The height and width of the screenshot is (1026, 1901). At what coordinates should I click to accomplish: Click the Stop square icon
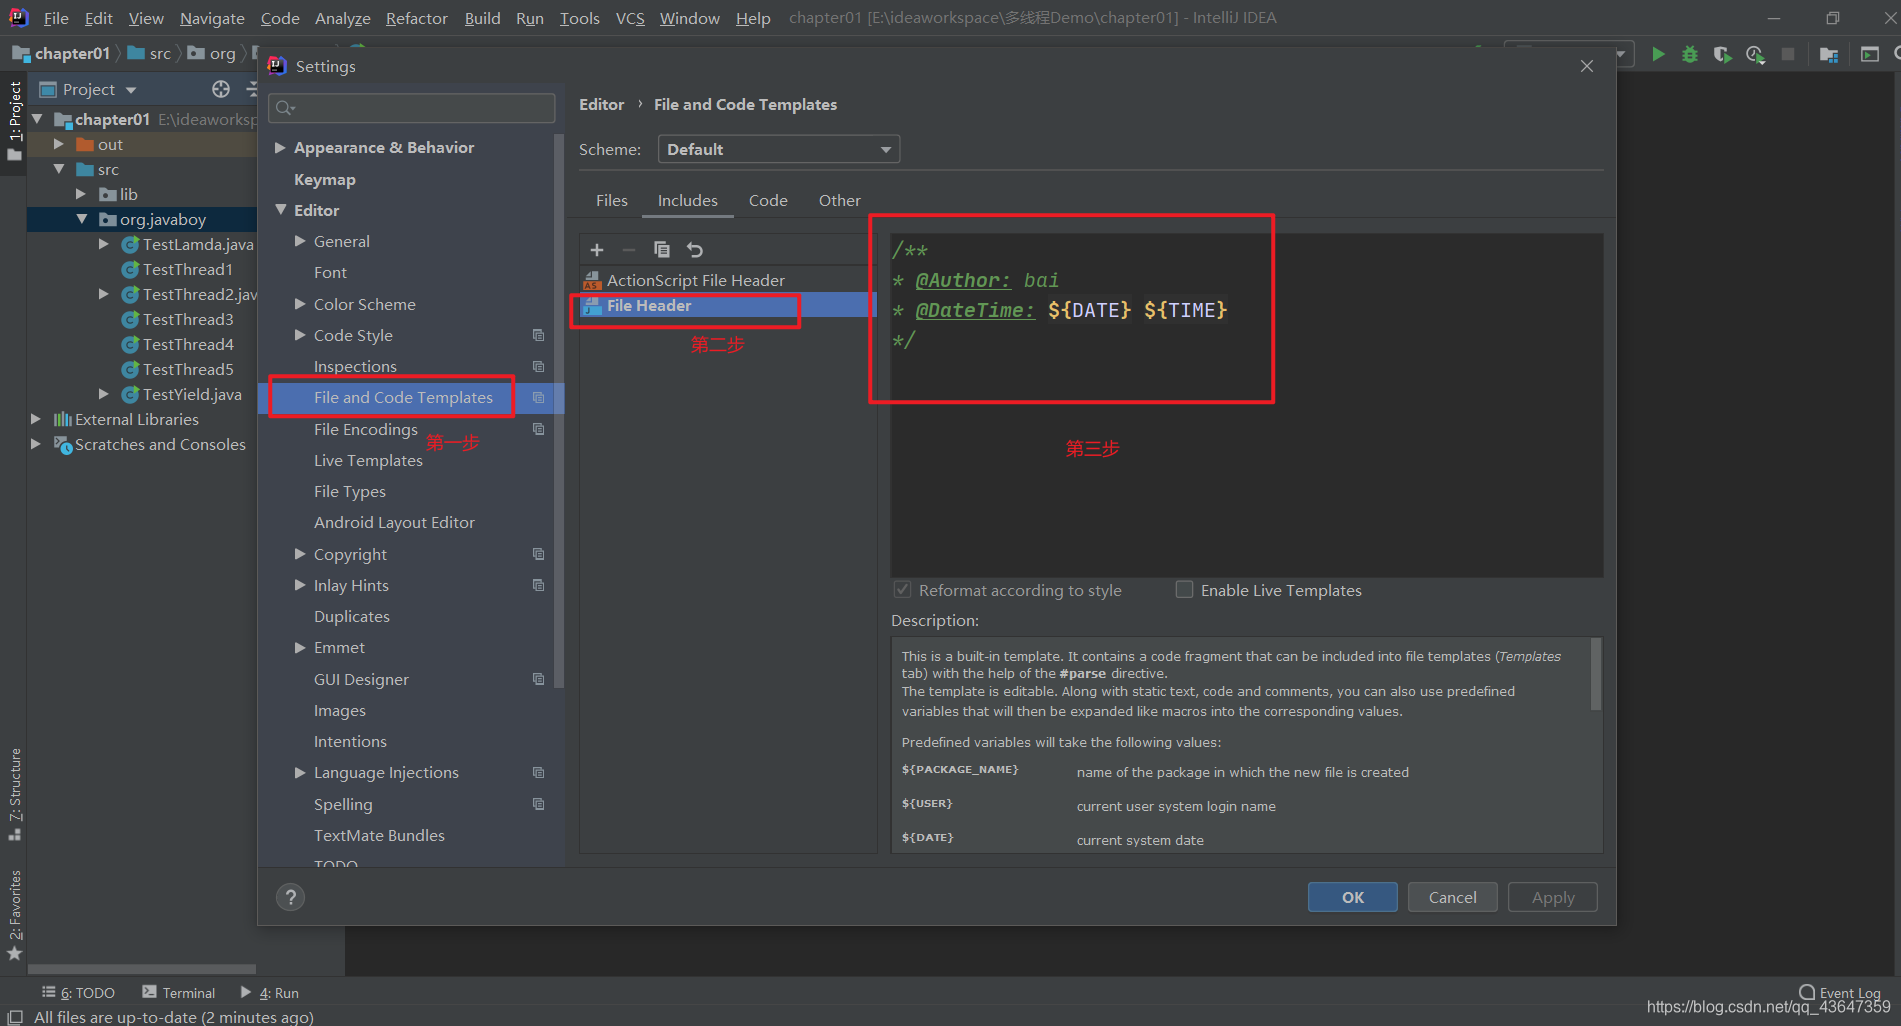1788,54
